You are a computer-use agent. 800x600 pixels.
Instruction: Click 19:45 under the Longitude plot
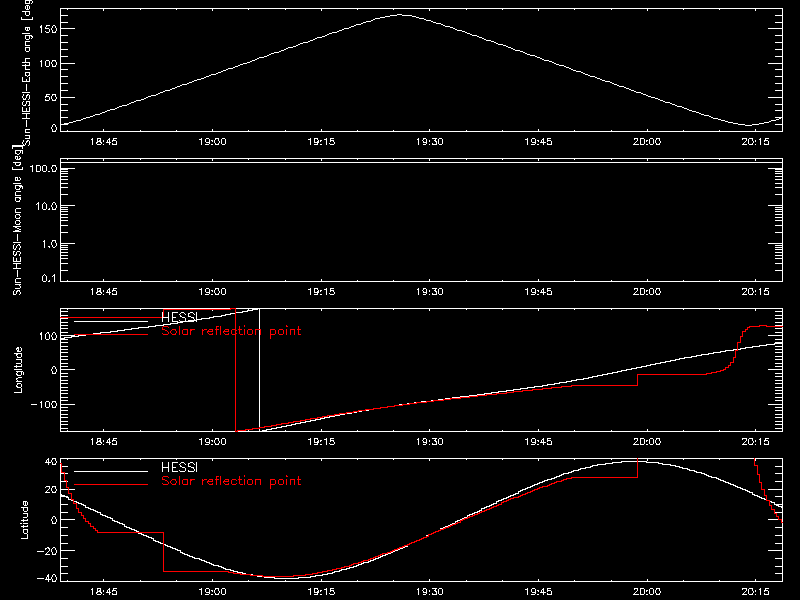[x=538, y=442]
